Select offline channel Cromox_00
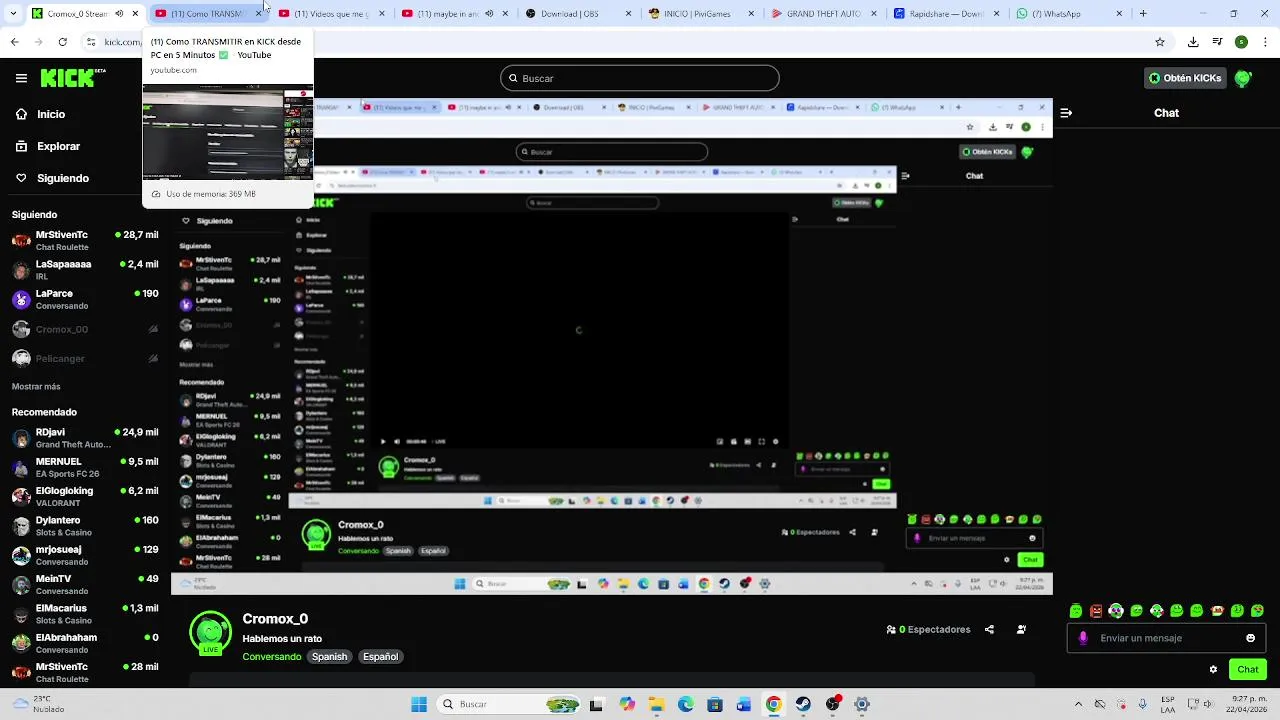The width and height of the screenshot is (1280, 720). tap(85, 329)
